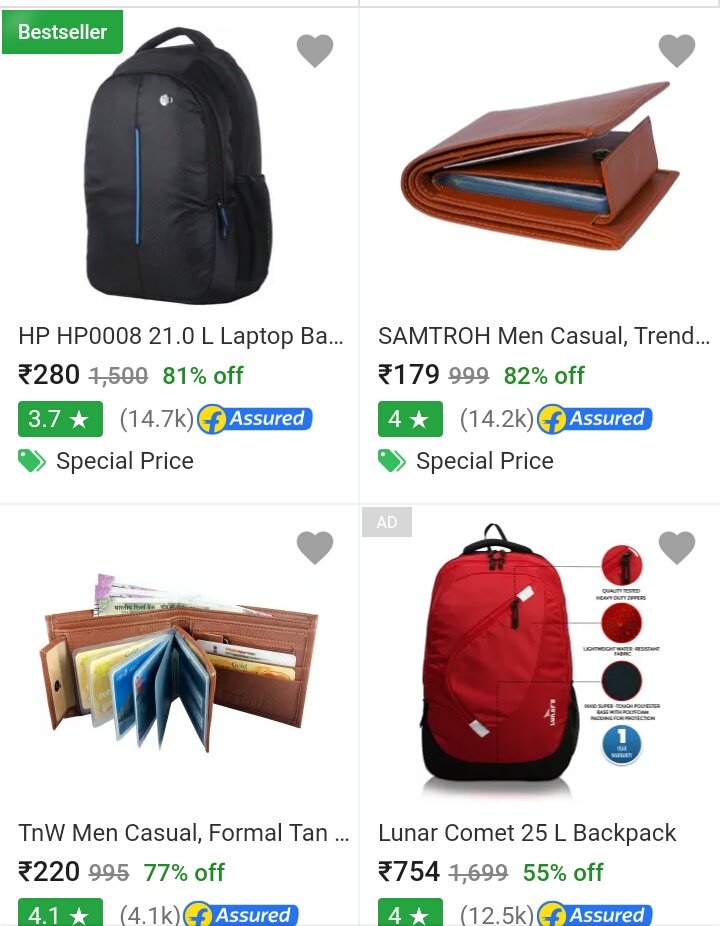The width and height of the screenshot is (720, 926).
Task: Open HP HP0008 21.0 L Laptop Bag title
Action: pyautogui.click(x=181, y=336)
